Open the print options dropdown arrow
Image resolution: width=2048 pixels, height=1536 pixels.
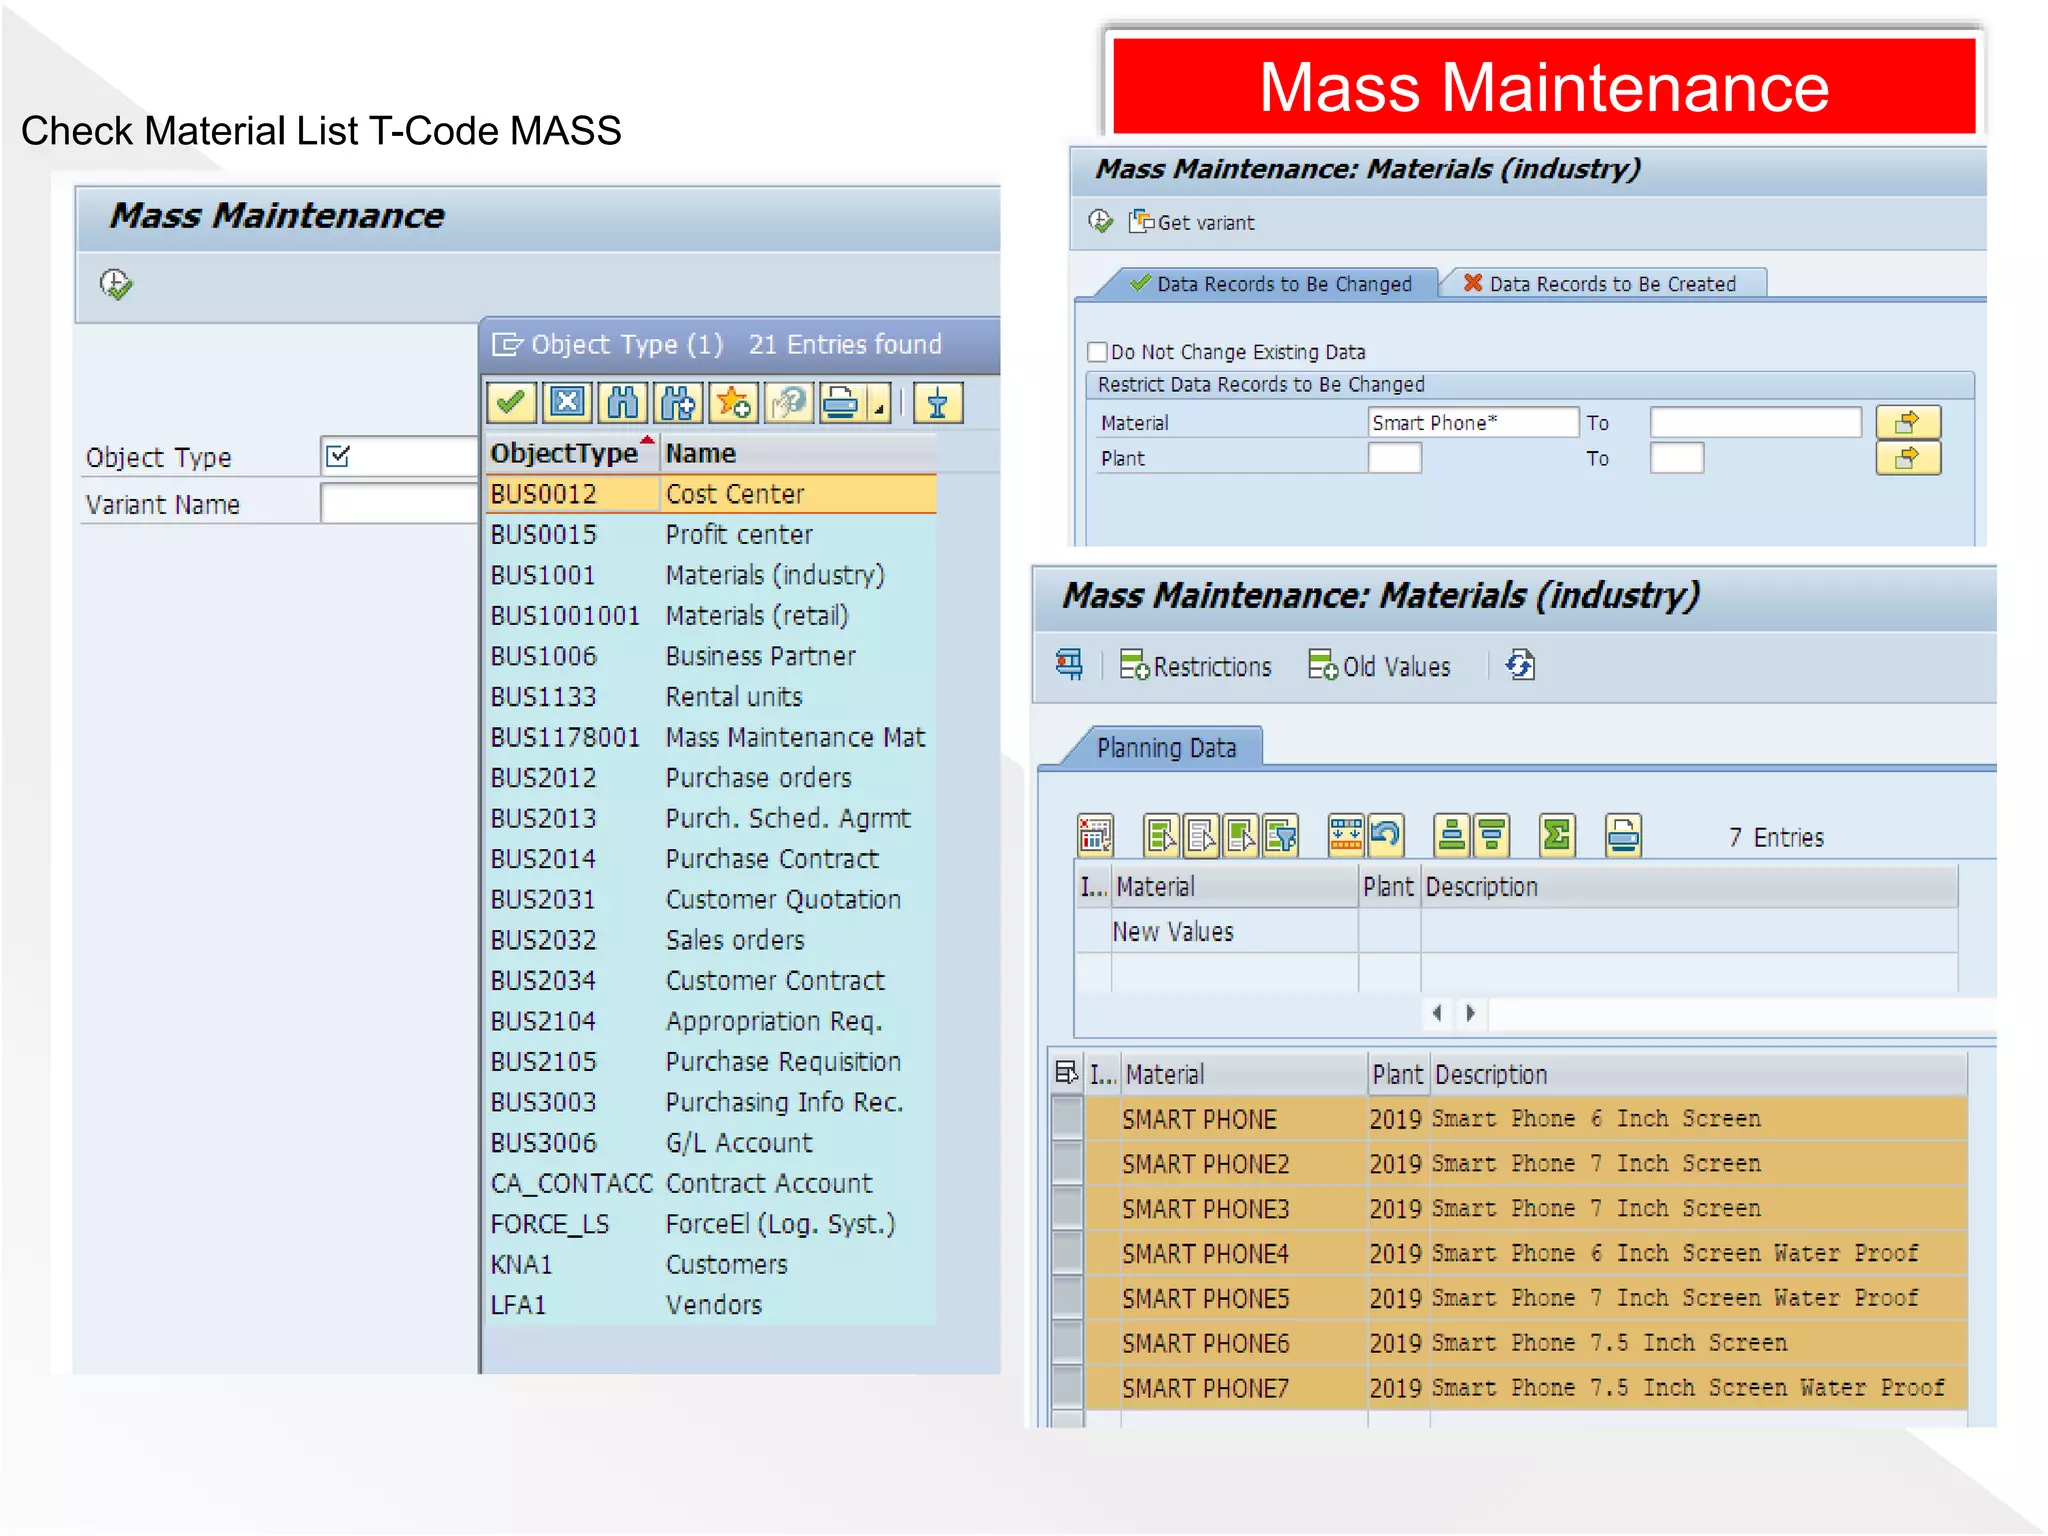click(x=879, y=403)
